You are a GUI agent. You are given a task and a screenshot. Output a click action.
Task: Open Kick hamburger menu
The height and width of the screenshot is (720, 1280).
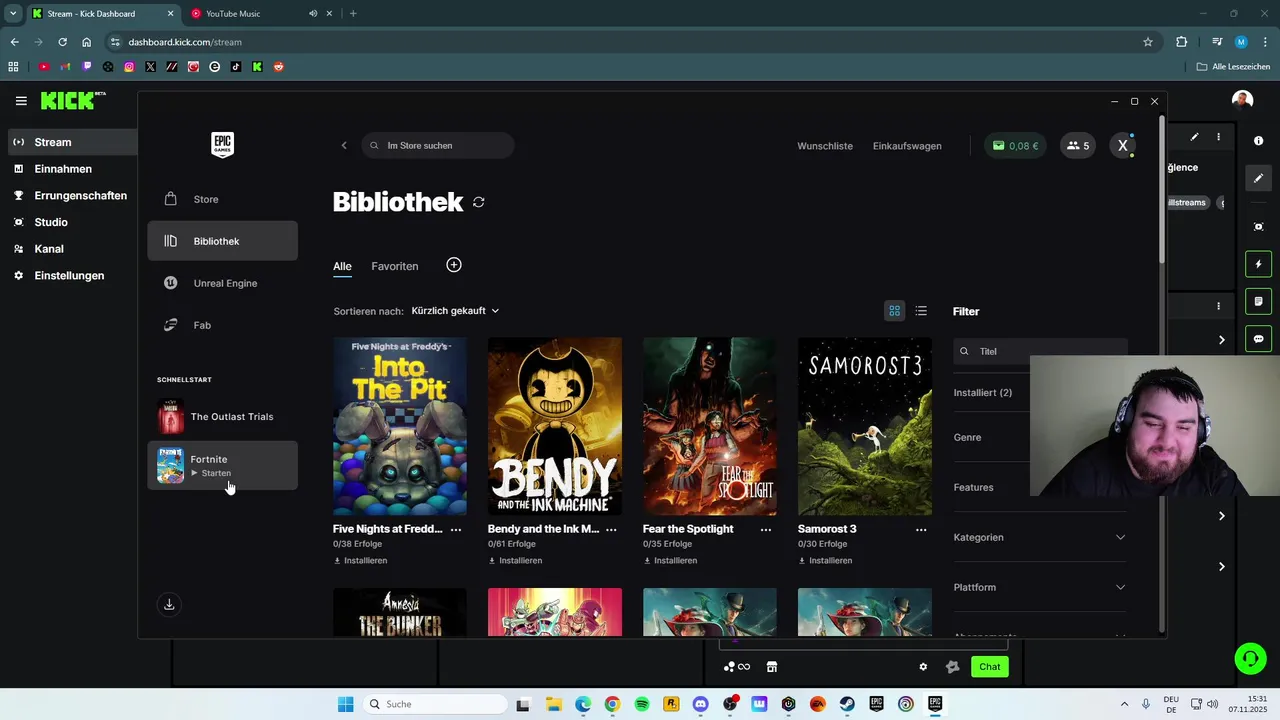click(x=21, y=101)
